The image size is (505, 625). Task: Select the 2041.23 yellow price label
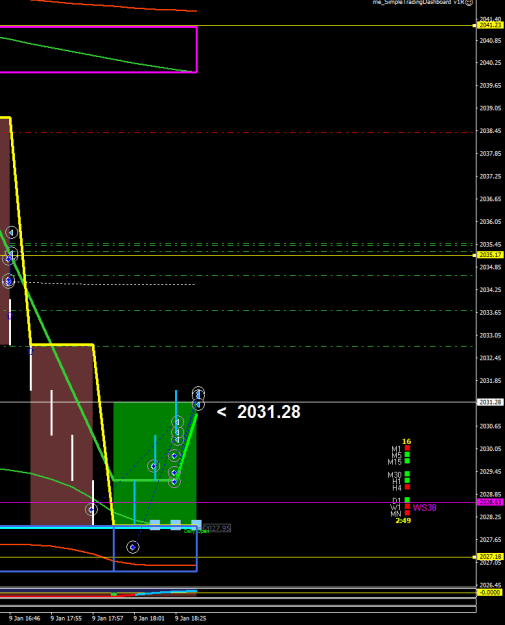click(x=490, y=25)
